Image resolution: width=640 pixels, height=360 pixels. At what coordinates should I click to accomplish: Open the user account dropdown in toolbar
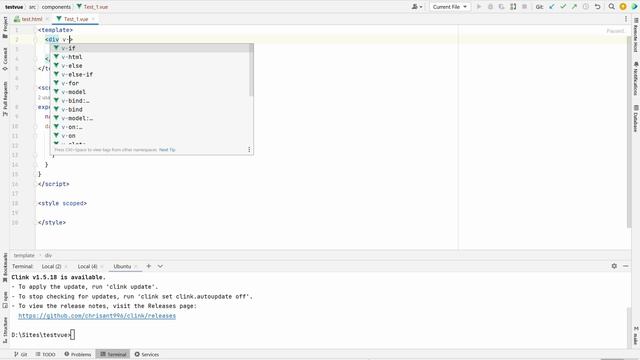click(x=417, y=7)
